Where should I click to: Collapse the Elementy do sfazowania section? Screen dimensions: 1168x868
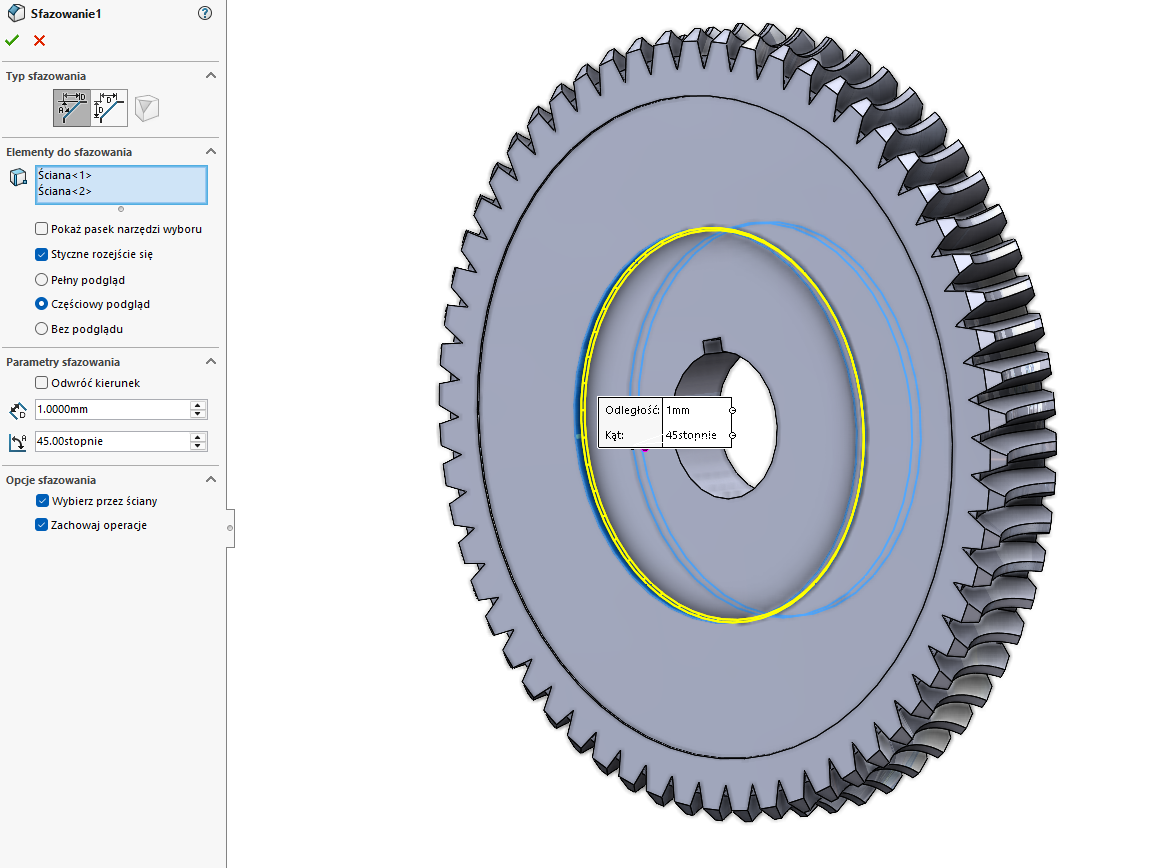(x=211, y=151)
